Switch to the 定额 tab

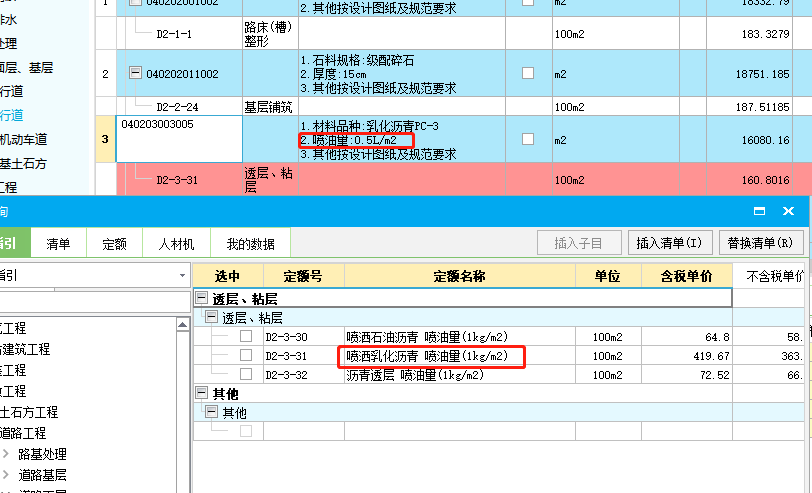114,244
